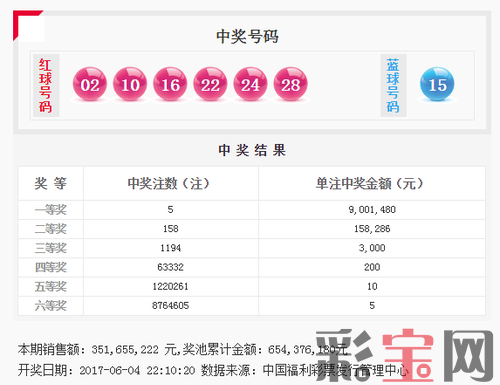Select the 一等奖 row label
Viewport: 500px width, 385px height.
[x=51, y=210]
